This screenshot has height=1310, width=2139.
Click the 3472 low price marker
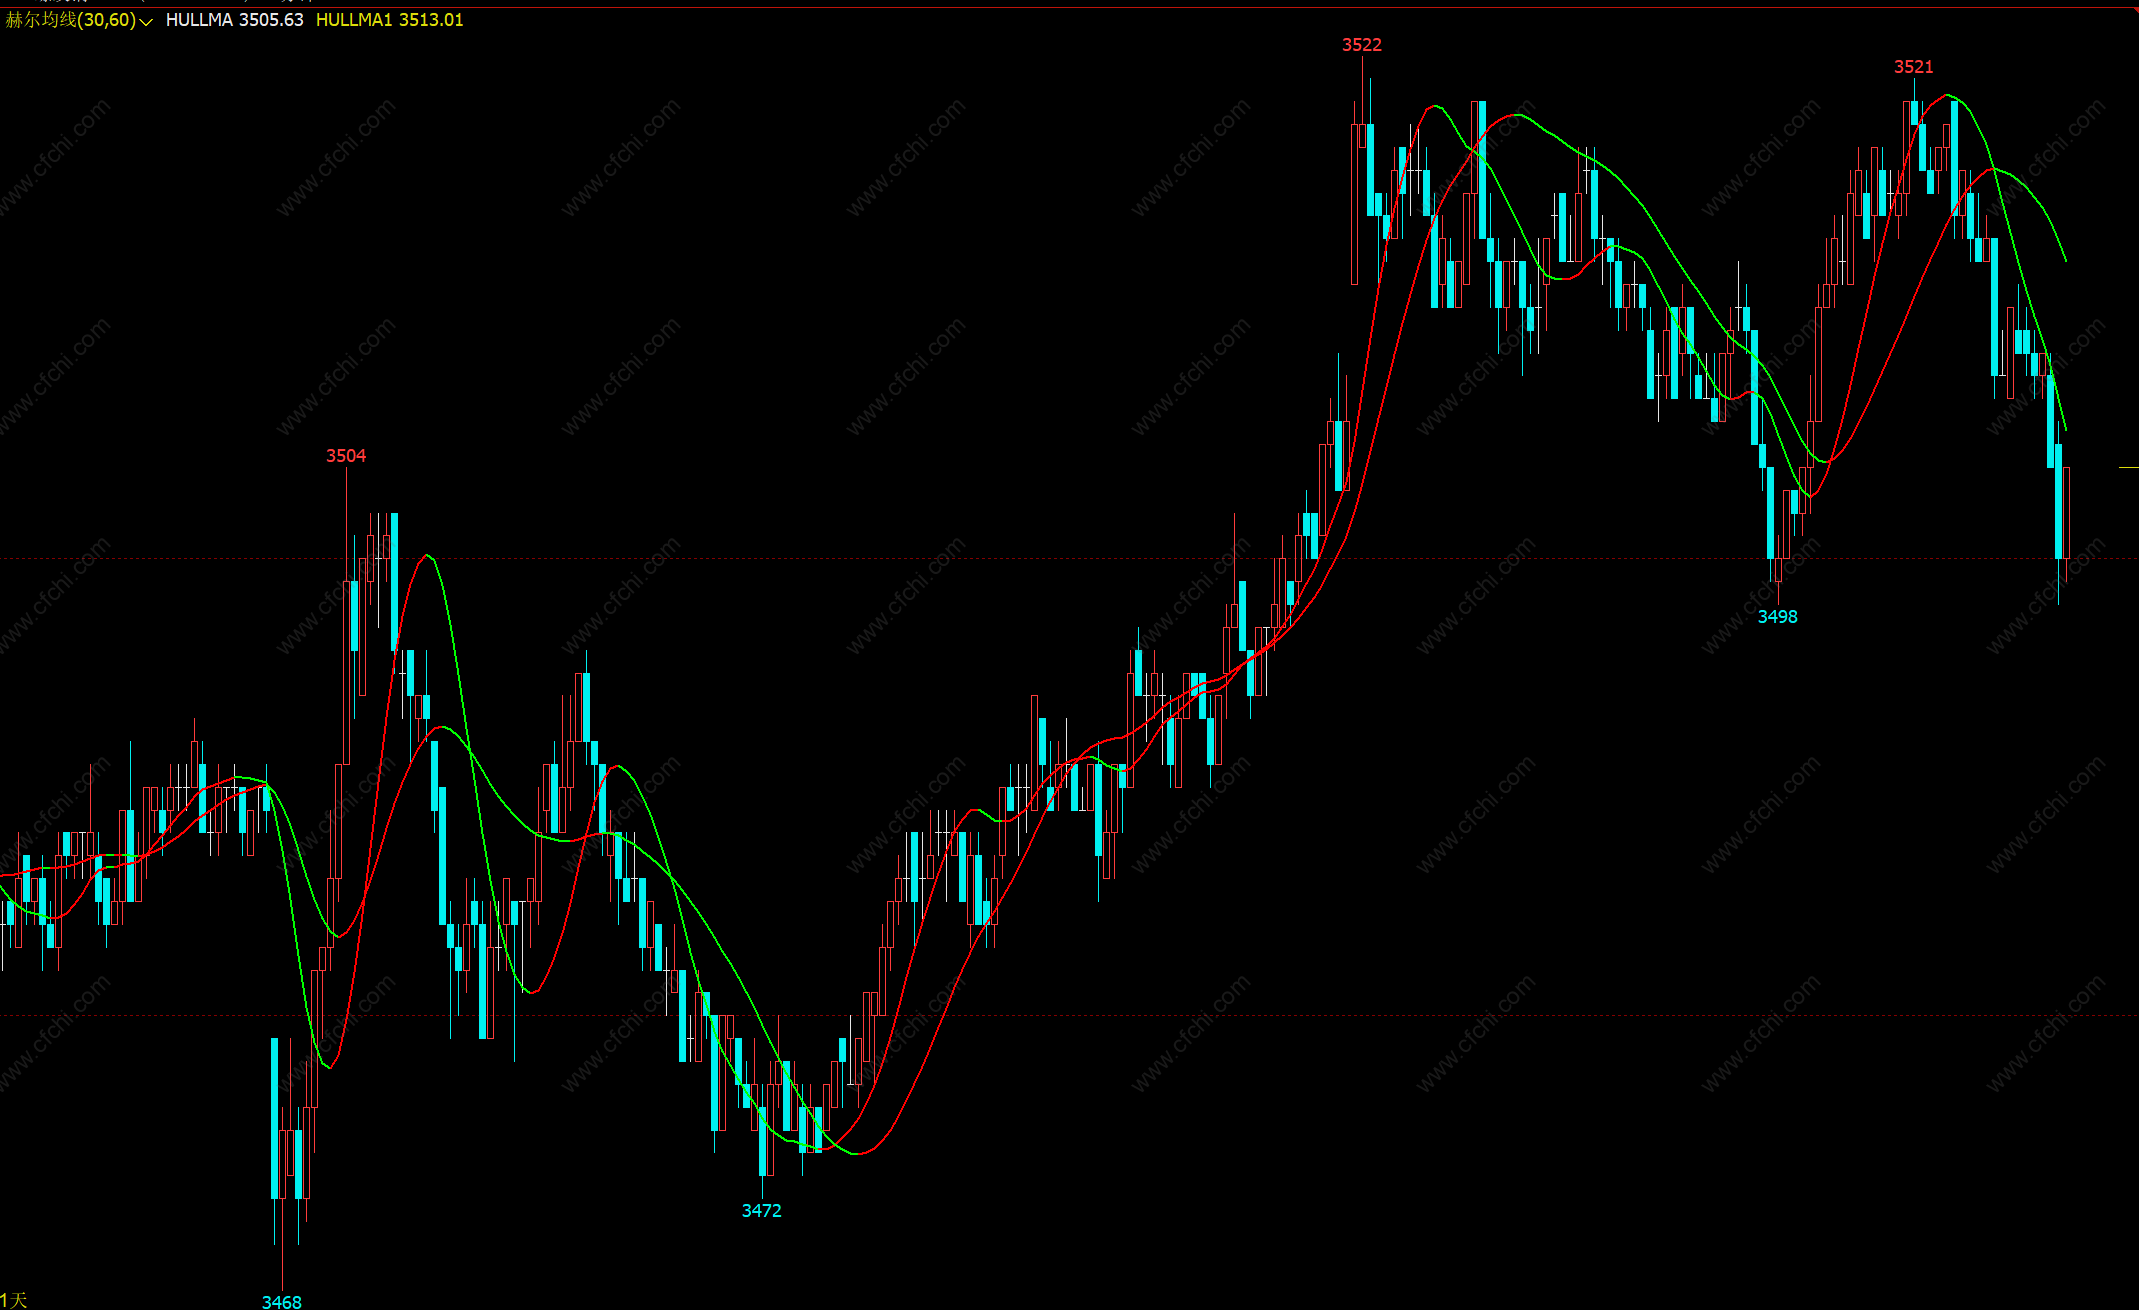click(x=761, y=1211)
